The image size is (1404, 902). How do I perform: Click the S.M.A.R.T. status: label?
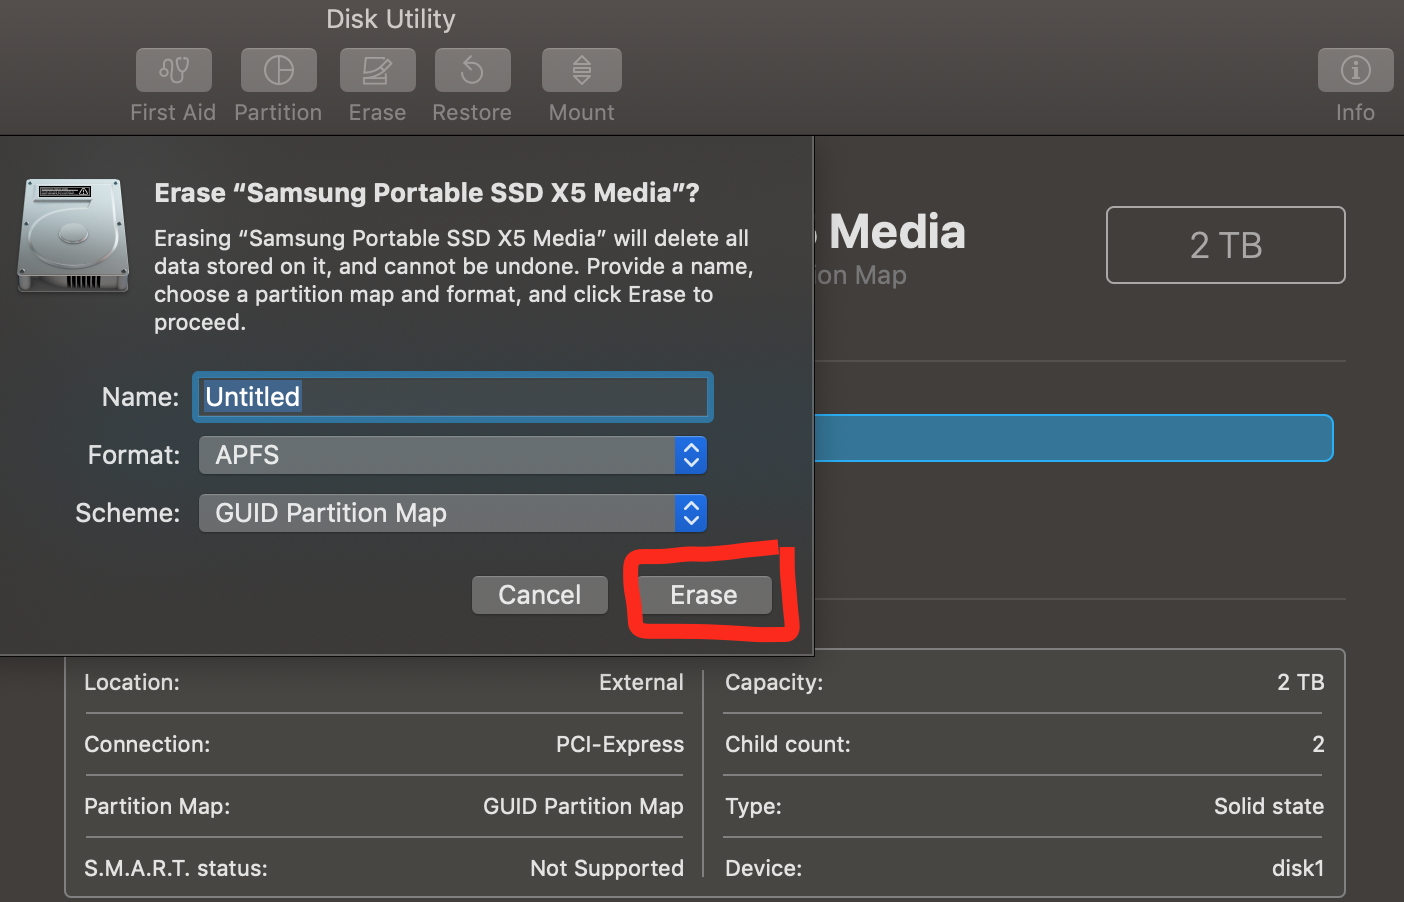(176, 868)
